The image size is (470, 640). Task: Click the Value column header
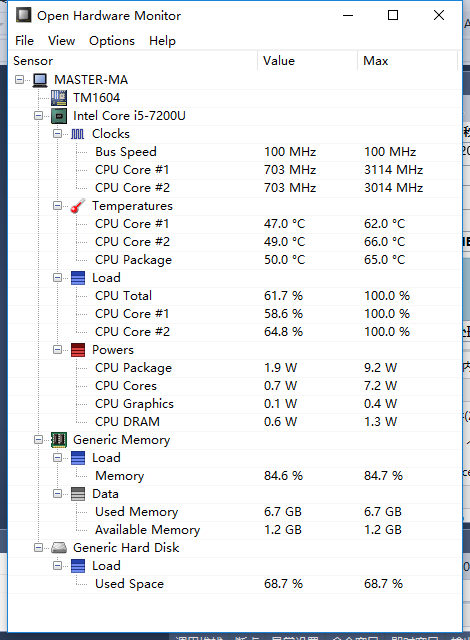(308, 61)
